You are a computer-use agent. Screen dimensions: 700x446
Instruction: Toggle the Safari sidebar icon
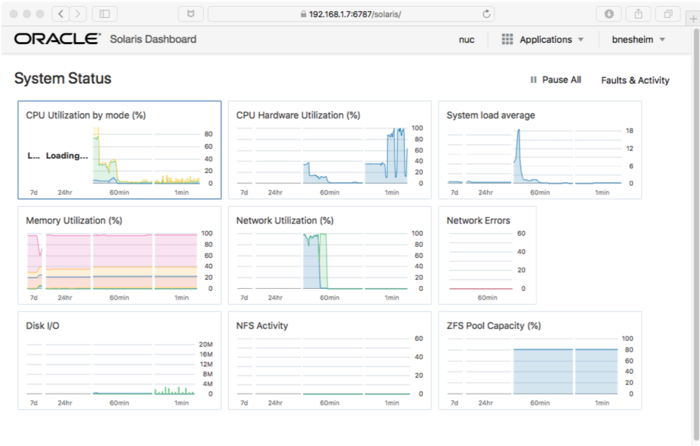[105, 14]
